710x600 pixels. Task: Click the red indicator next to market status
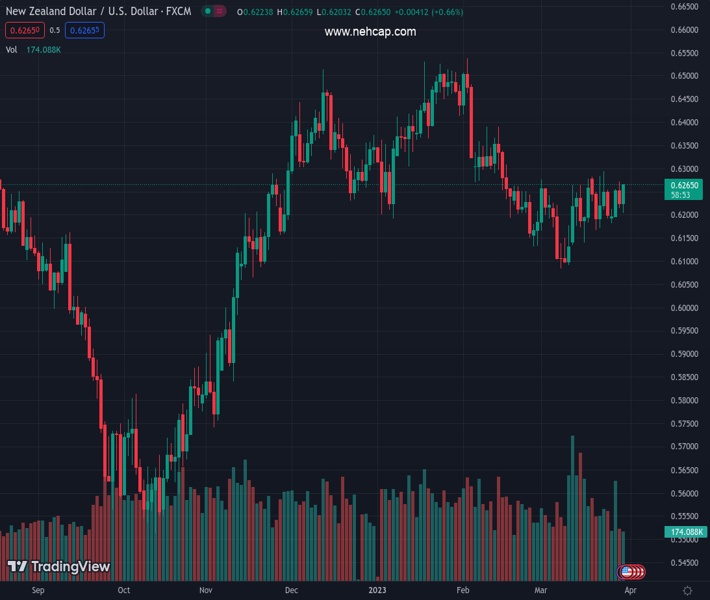[219, 11]
